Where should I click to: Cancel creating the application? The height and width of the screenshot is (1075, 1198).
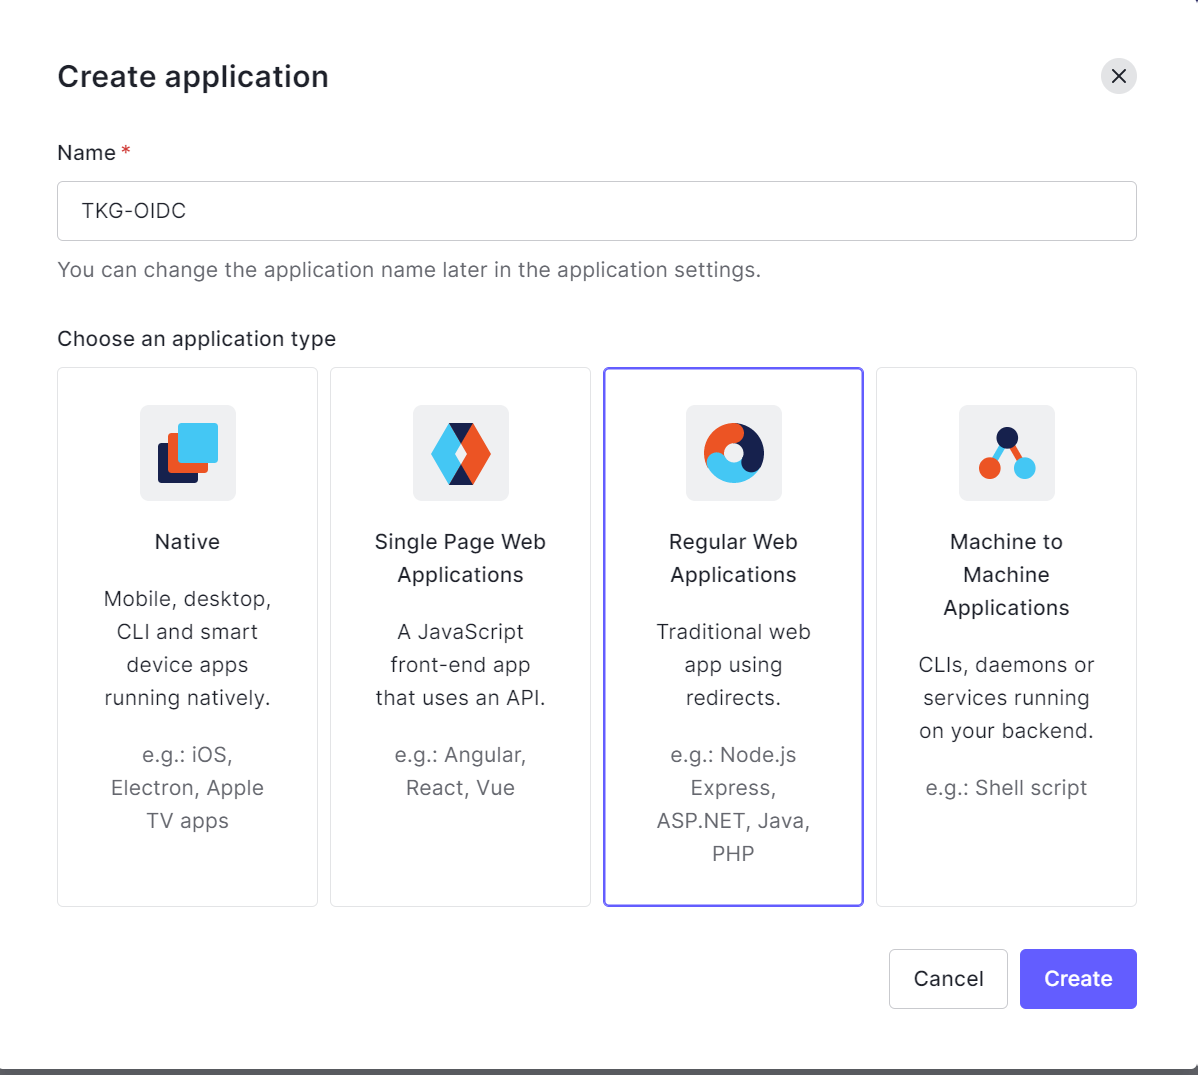[x=948, y=979]
